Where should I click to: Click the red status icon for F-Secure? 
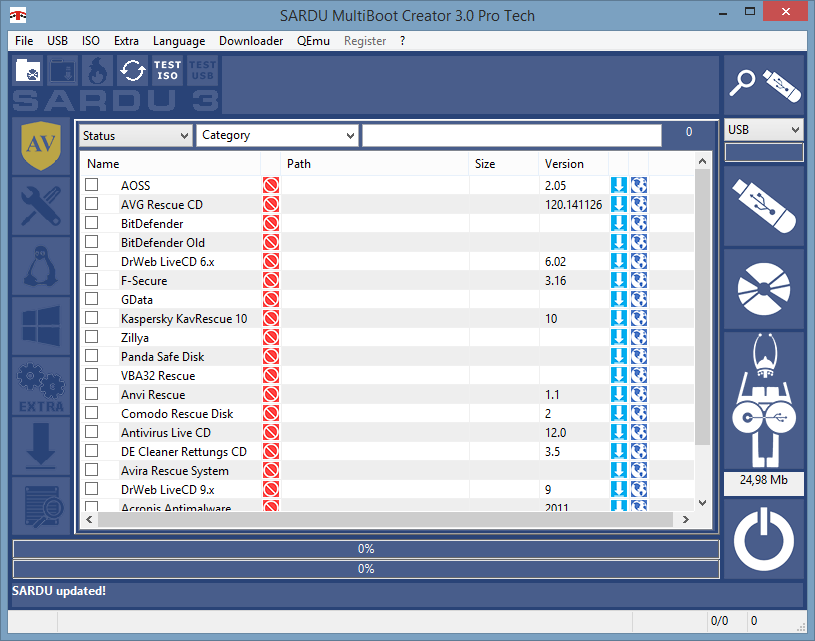[271, 281]
